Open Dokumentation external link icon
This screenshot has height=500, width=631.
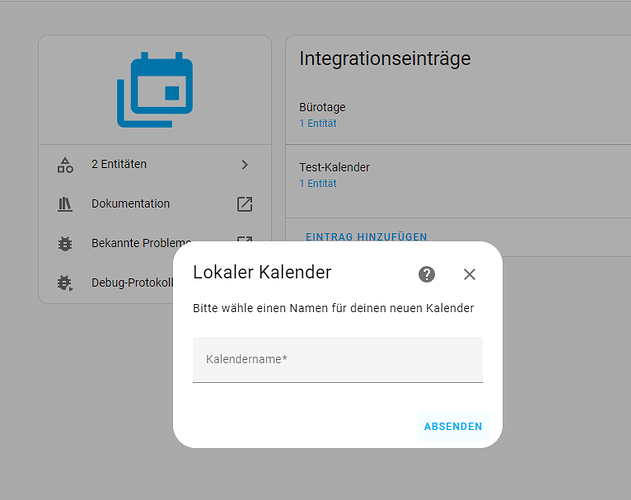(x=245, y=204)
